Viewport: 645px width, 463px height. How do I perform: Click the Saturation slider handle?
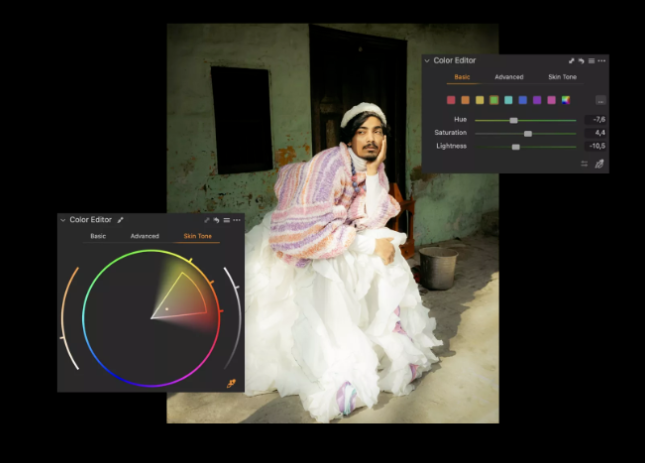528,133
